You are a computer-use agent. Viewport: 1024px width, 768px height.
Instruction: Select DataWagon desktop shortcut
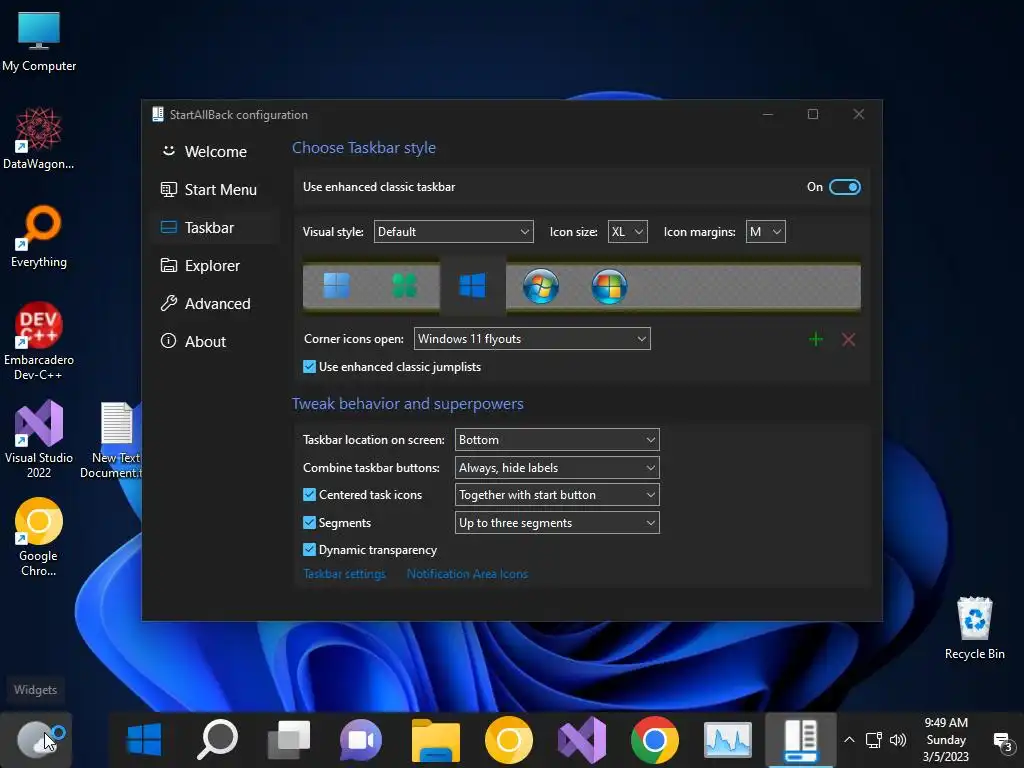(39, 138)
